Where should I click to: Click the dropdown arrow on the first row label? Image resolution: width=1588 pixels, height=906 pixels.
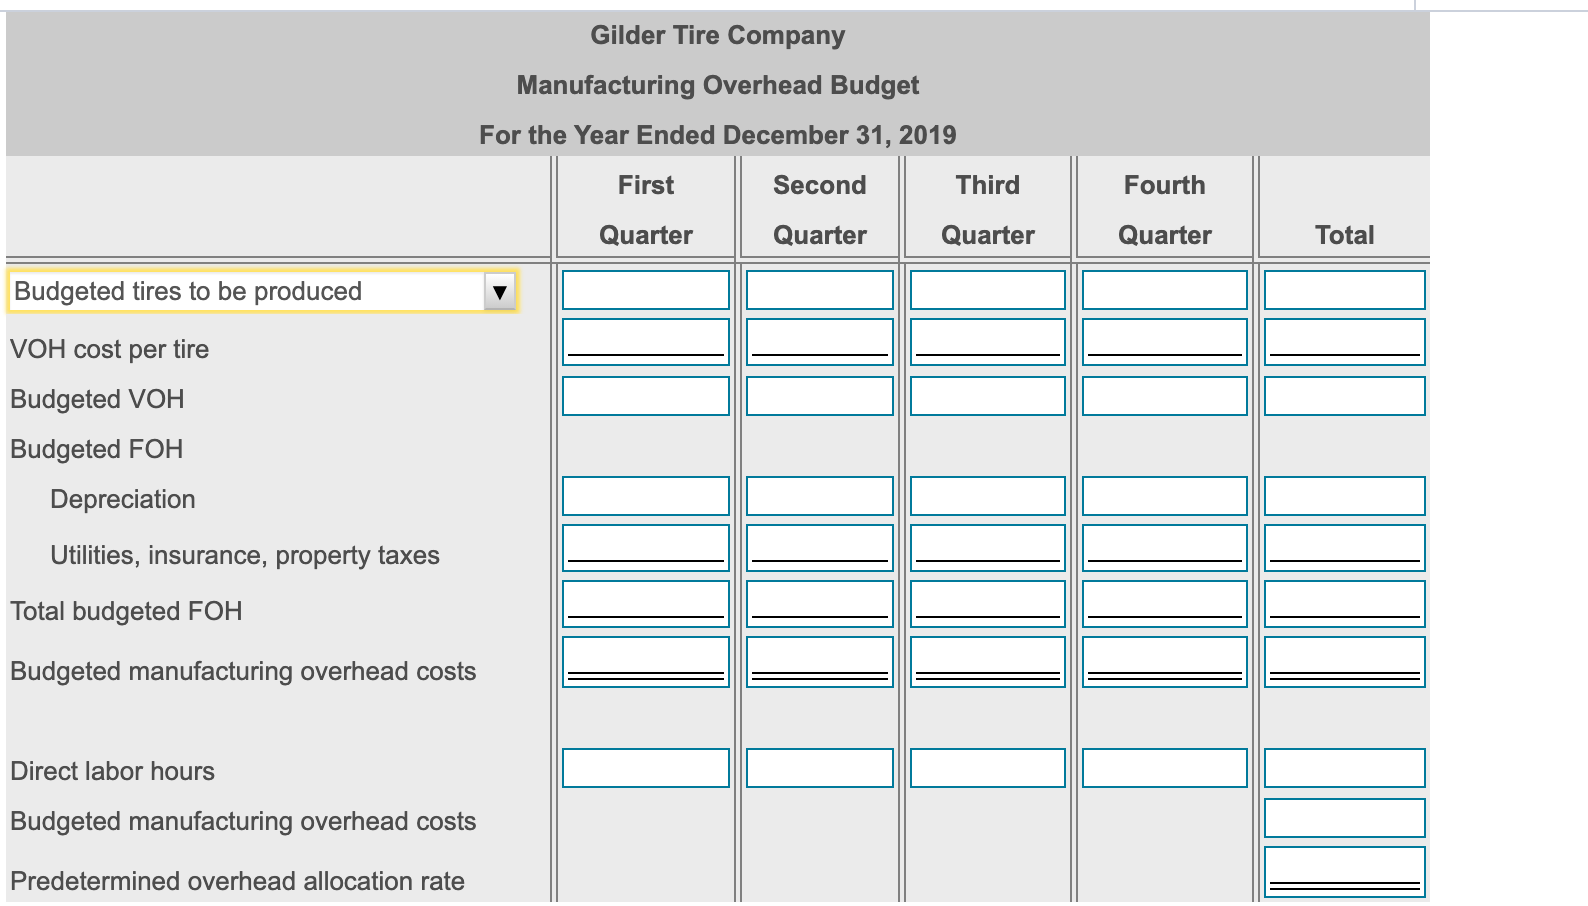pyautogui.click(x=500, y=292)
